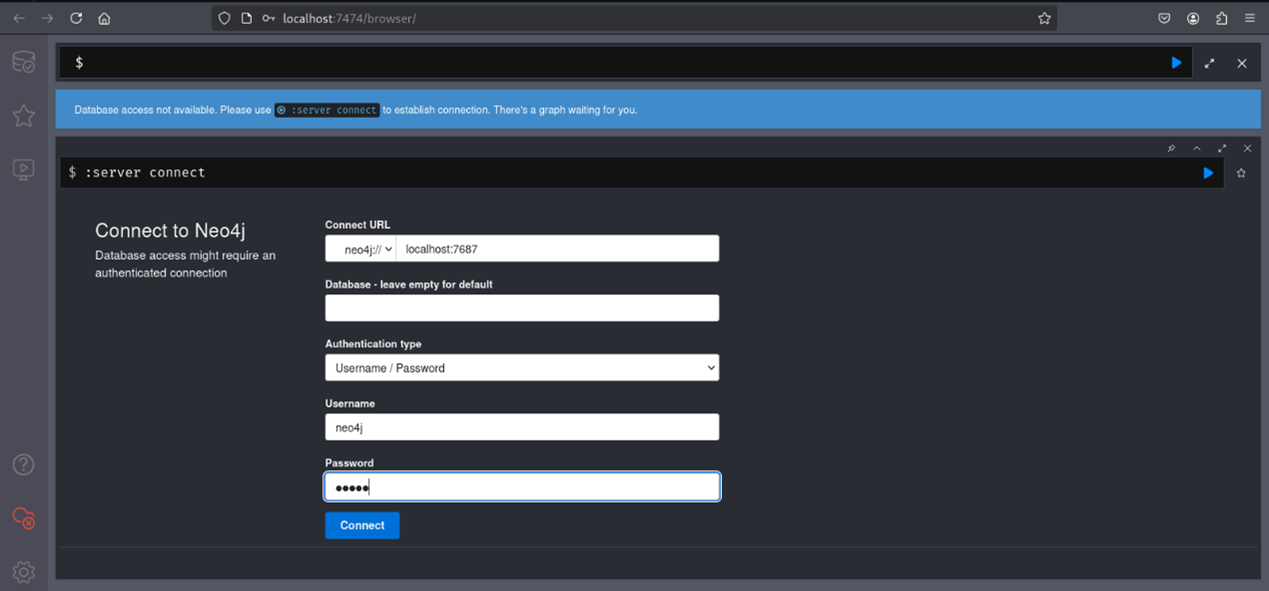Open the Neo4j Browser settings gear

23,571
